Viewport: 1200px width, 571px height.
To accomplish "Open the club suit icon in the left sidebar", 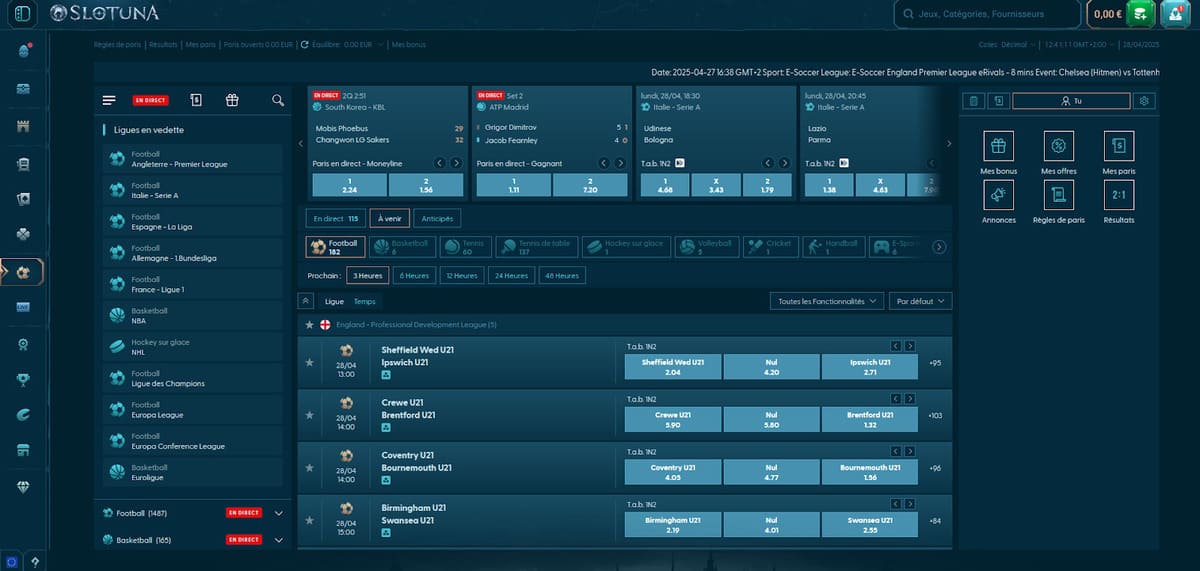I will (24, 234).
